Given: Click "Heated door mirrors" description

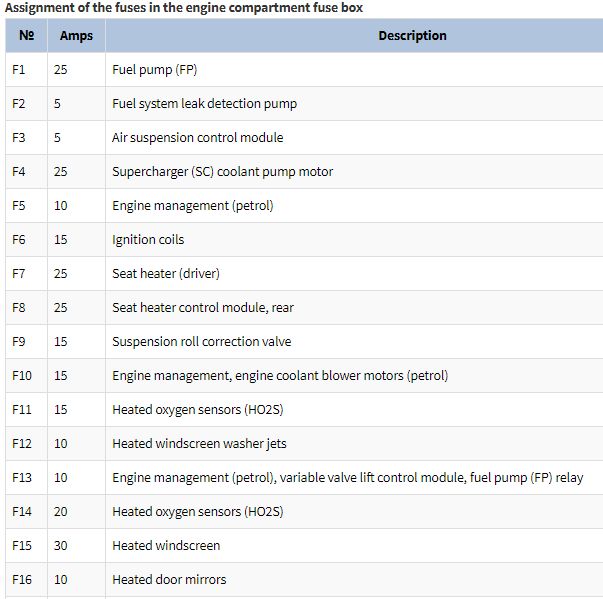Looking at the screenshot, I should pyautogui.click(x=169, y=579).
